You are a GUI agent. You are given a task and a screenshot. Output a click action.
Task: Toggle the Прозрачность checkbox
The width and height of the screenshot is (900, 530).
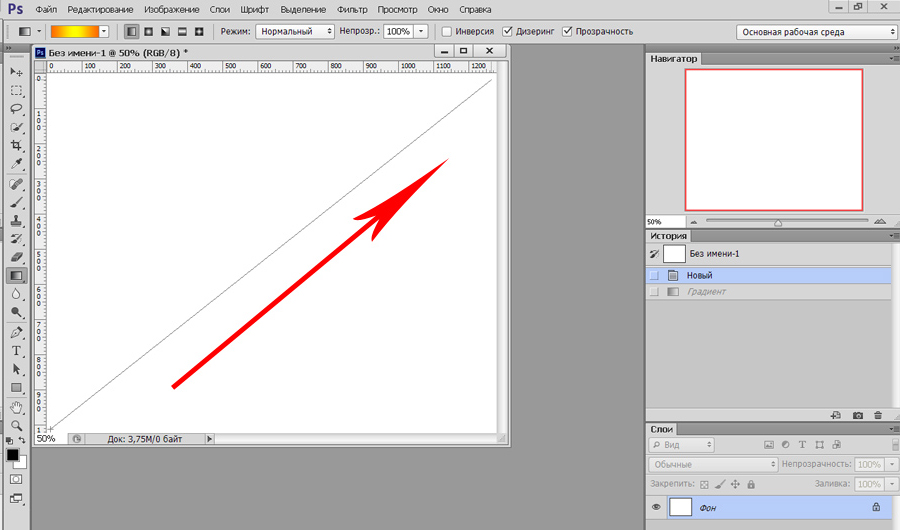[567, 32]
